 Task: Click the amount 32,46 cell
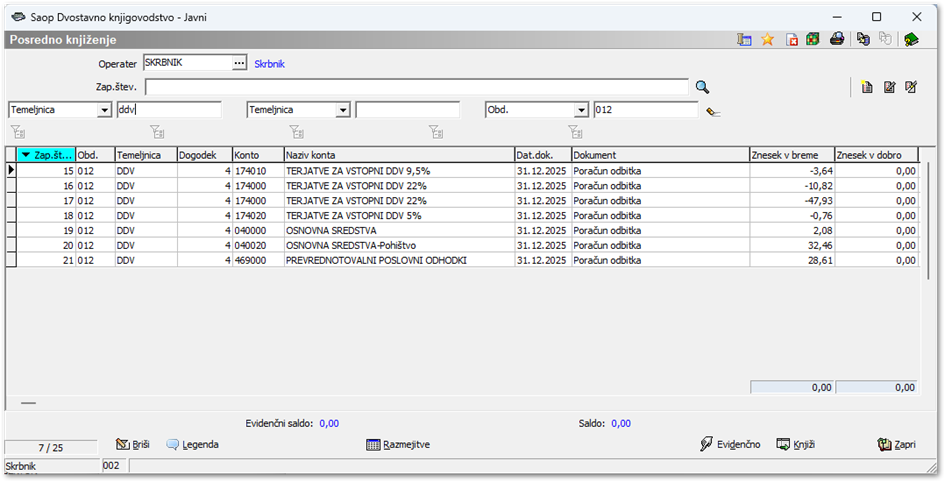[x=792, y=246]
